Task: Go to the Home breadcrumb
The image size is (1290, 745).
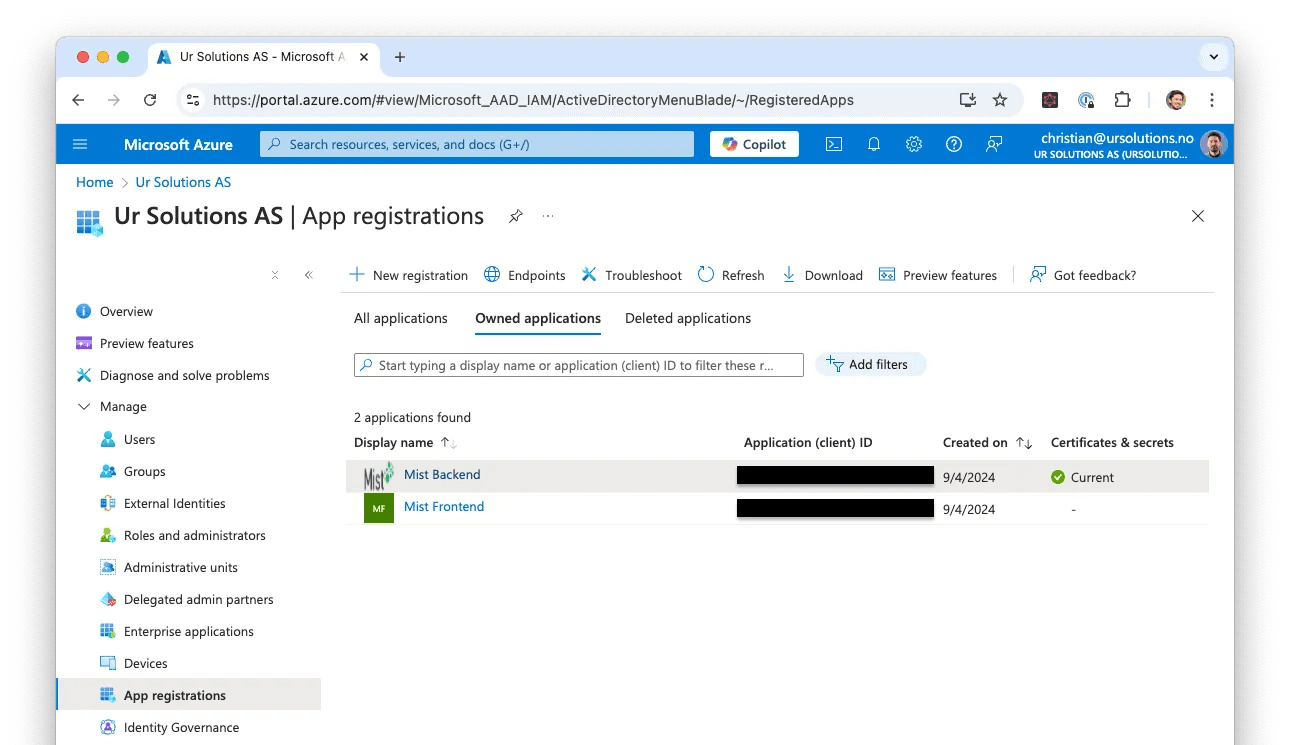Action: pos(95,182)
